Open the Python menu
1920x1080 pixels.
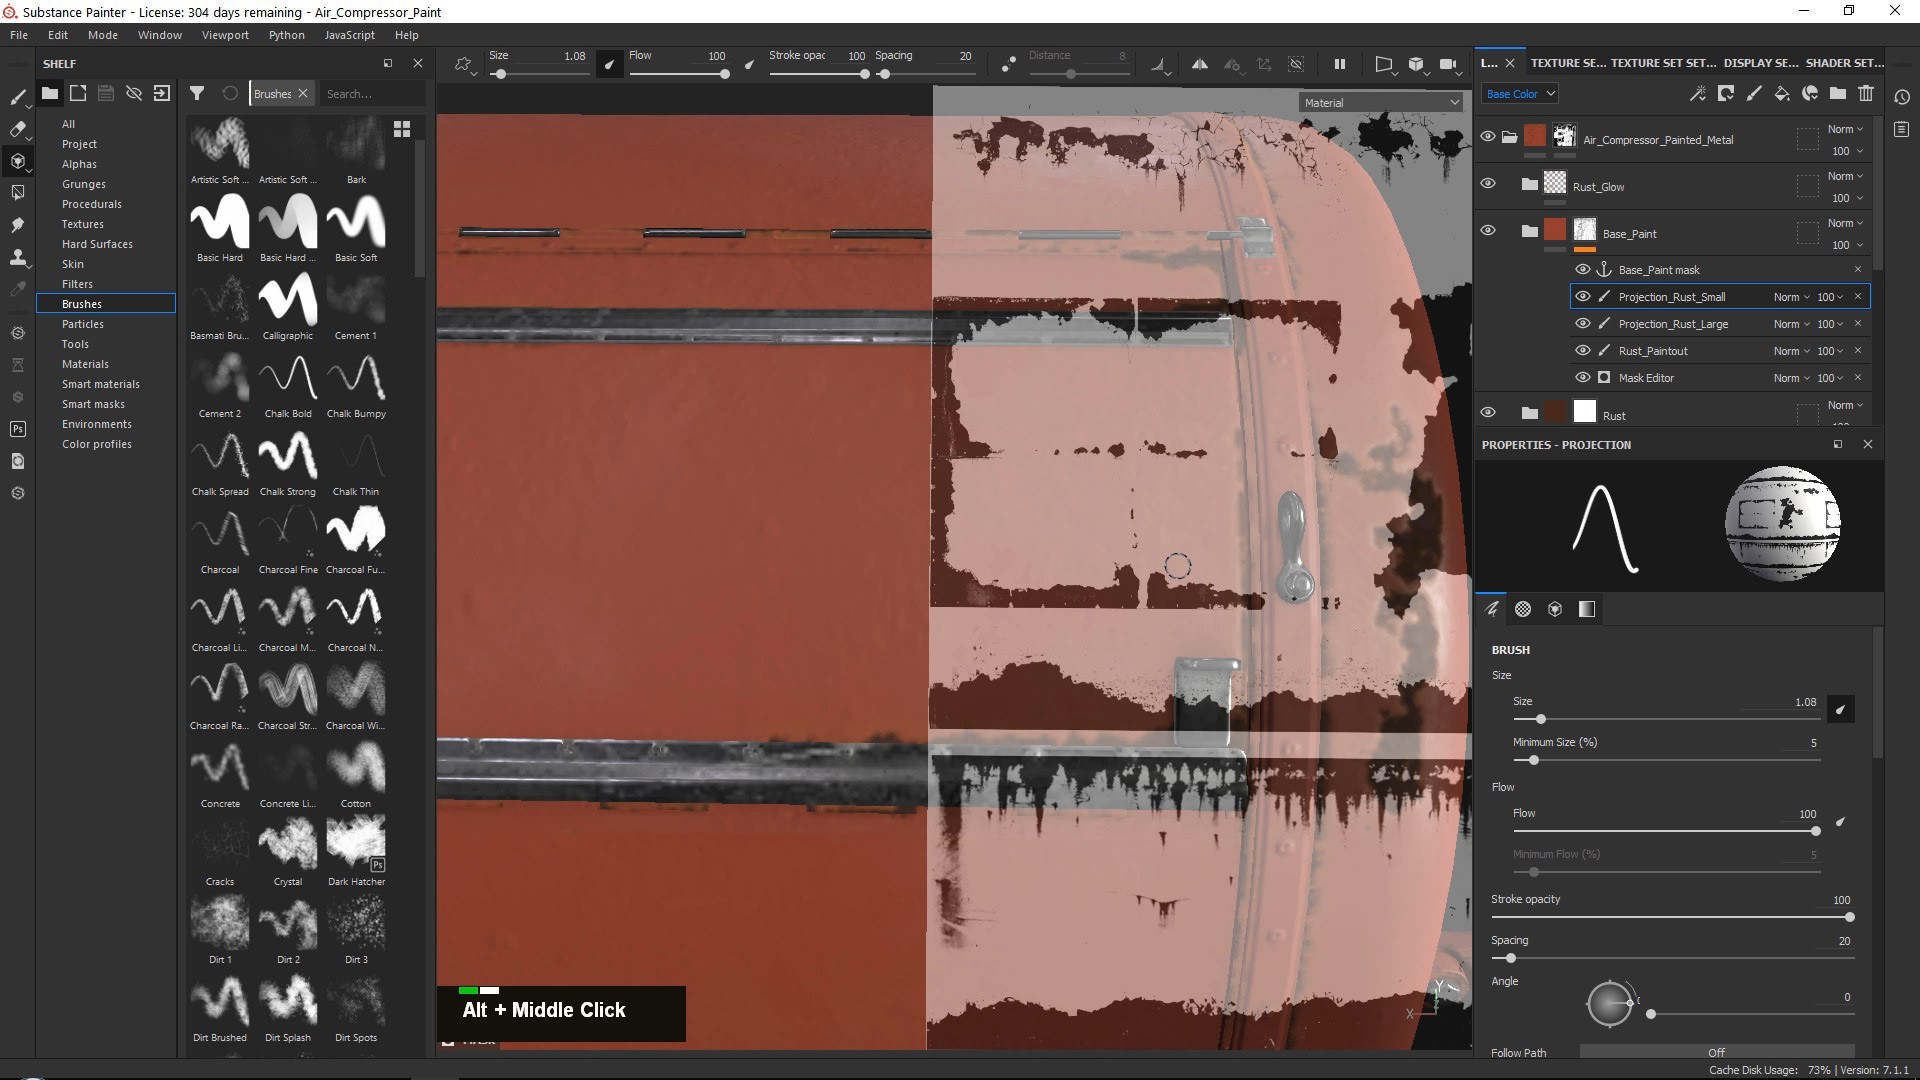coord(286,35)
